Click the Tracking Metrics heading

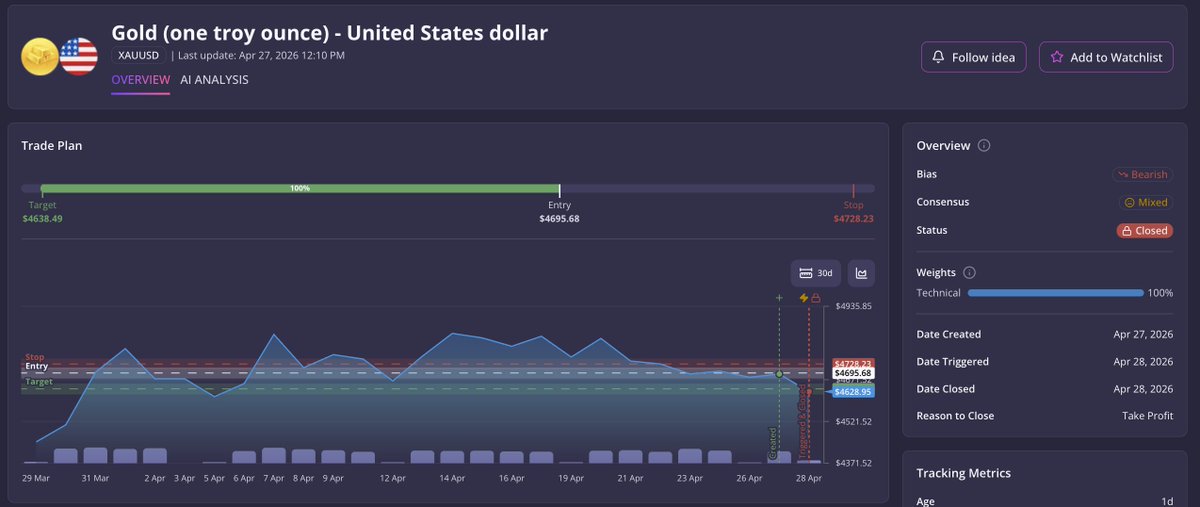(964, 473)
